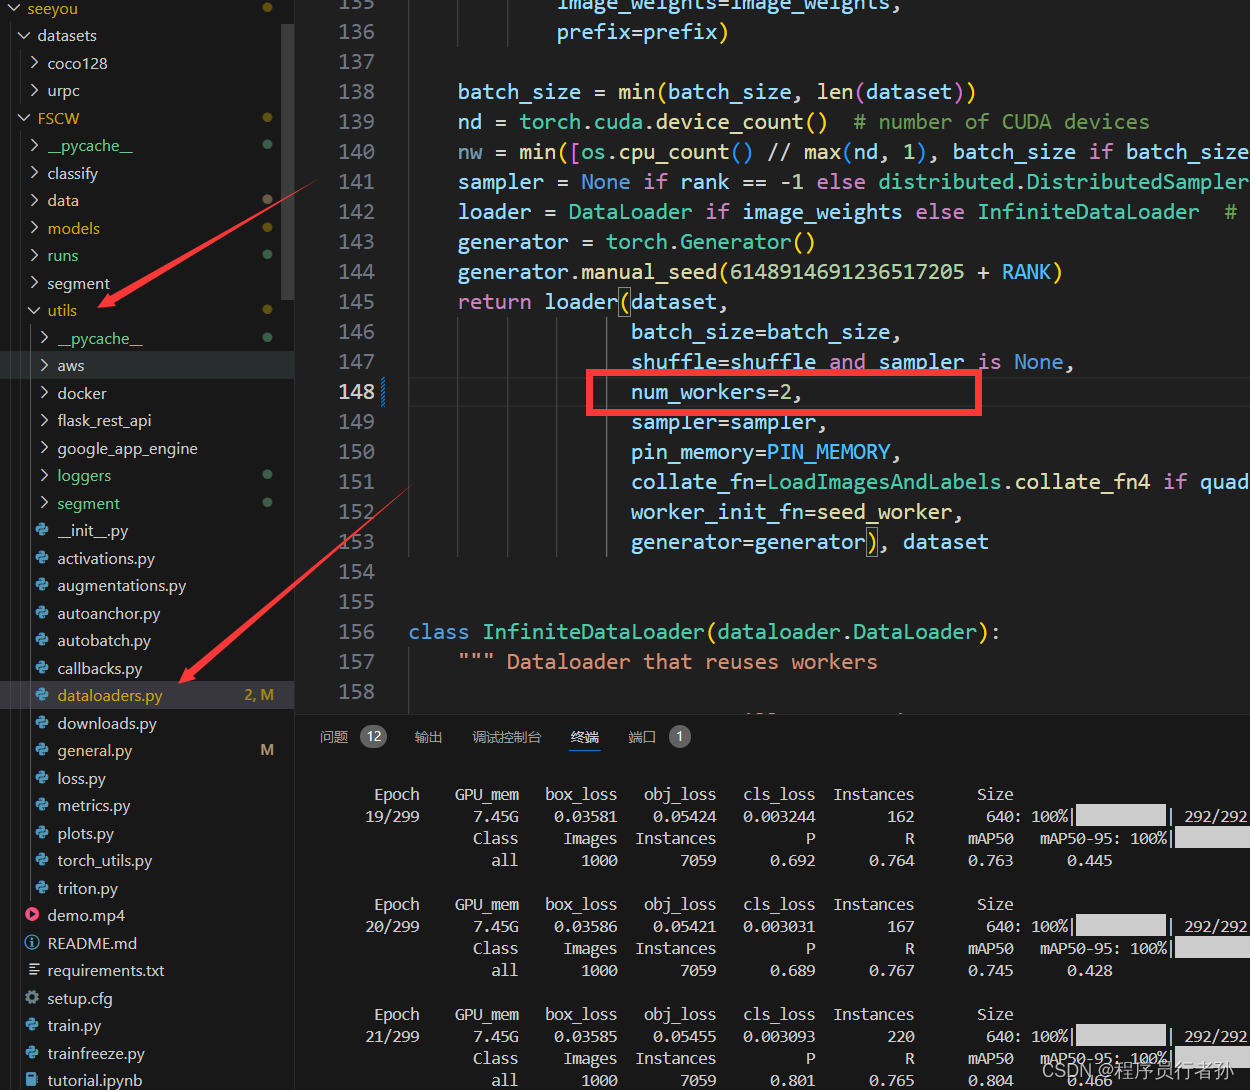This screenshot has height=1090, width=1250.
Task: Click the setup.cfg gear icon
Action: [x=32, y=998]
